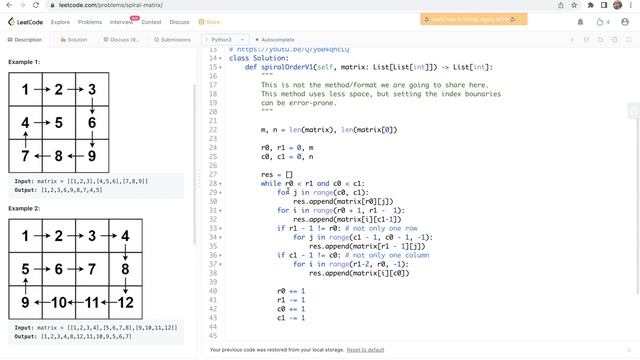Screen dimensions: 640x360
Task: Open notifications bell icon
Action: 580,22
